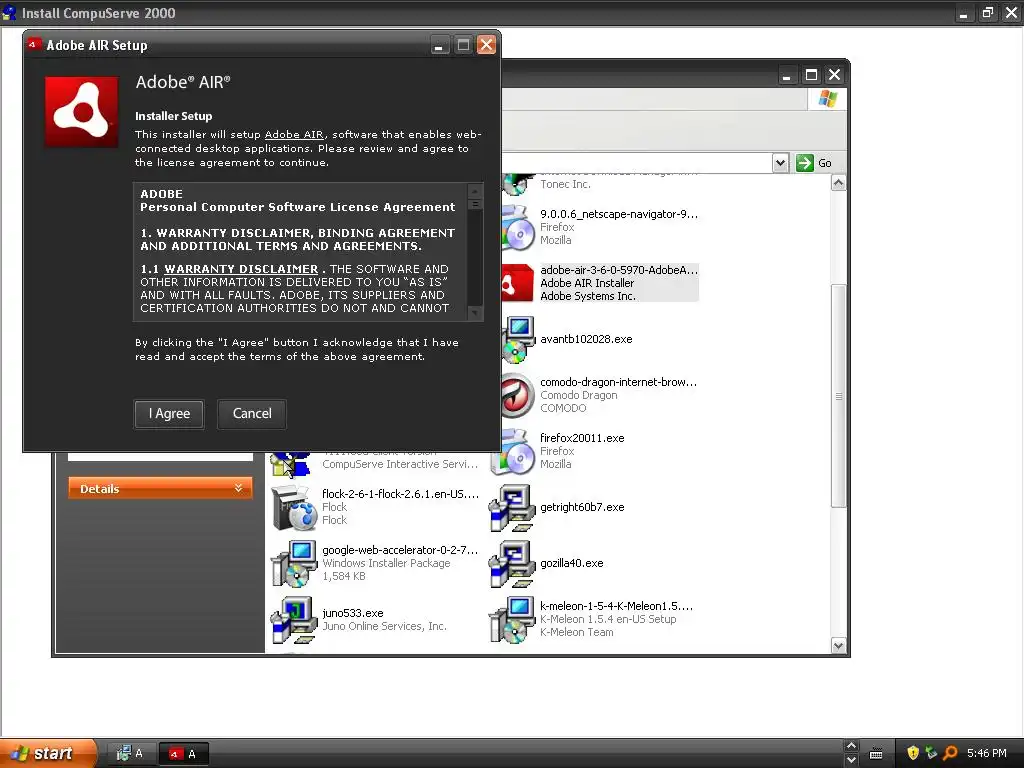Maximize the Explorer window behind installer

[811, 75]
